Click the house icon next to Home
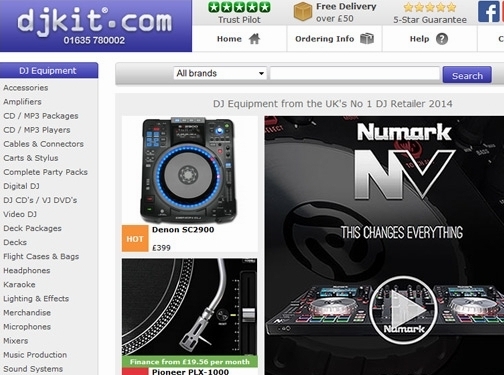The height and width of the screenshot is (375, 504). pyautogui.click(x=254, y=39)
